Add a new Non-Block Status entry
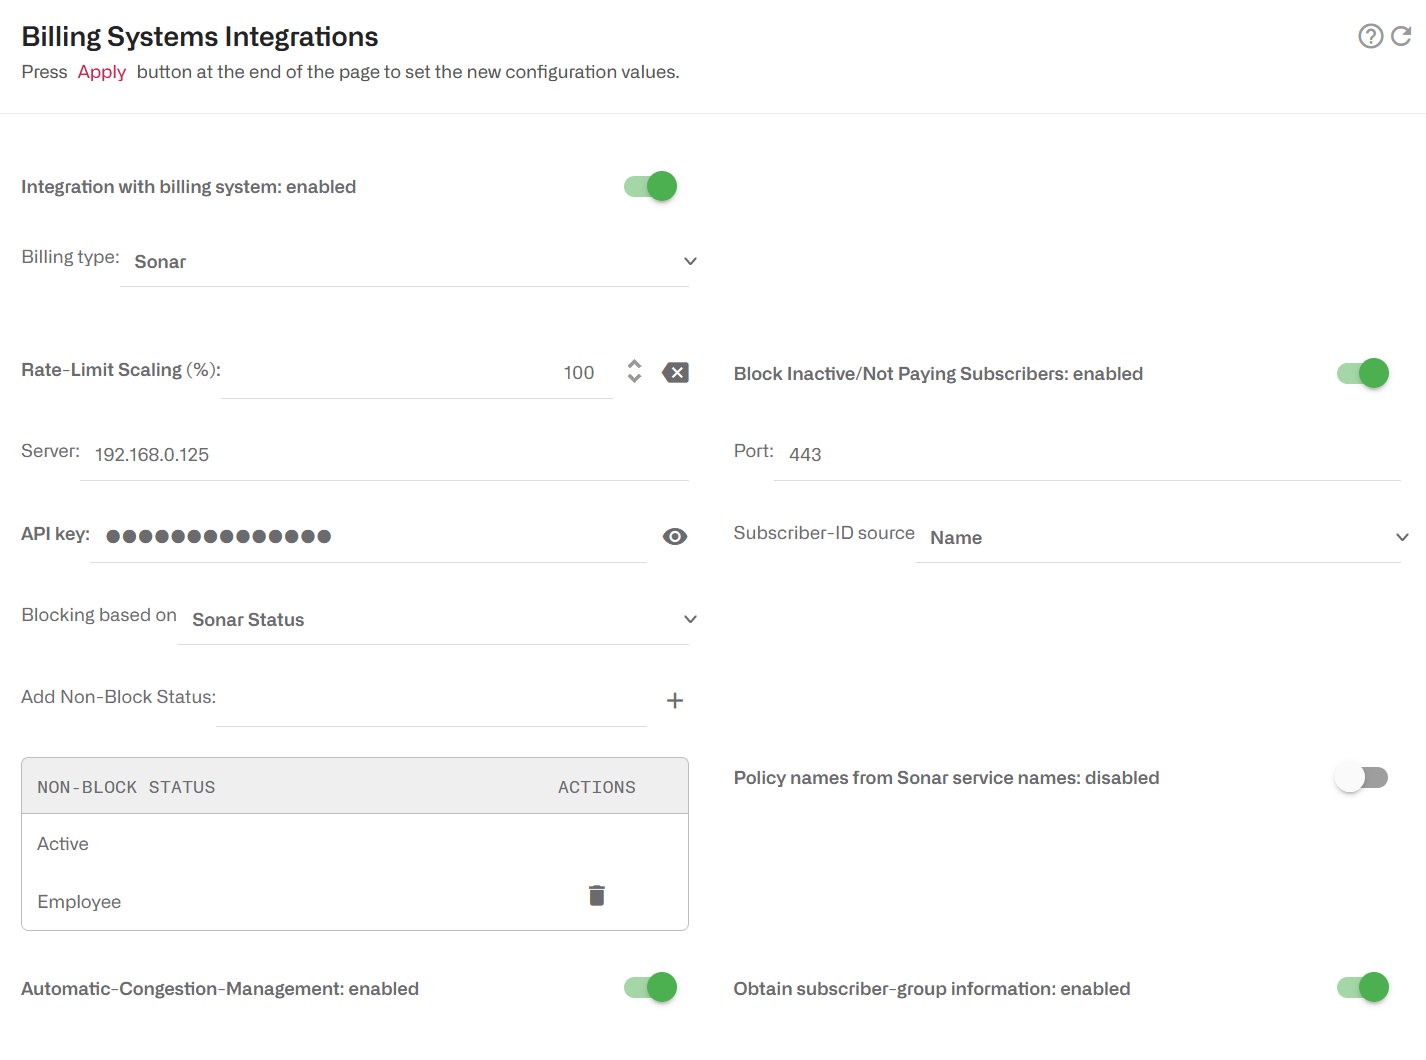The height and width of the screenshot is (1060, 1426). tap(675, 700)
